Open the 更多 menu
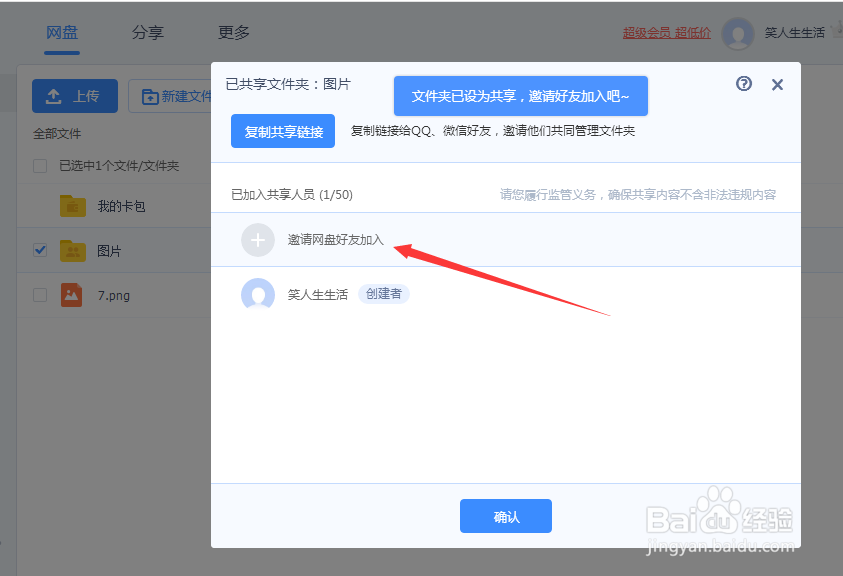Viewport: 843px width, 576px height. (232, 31)
